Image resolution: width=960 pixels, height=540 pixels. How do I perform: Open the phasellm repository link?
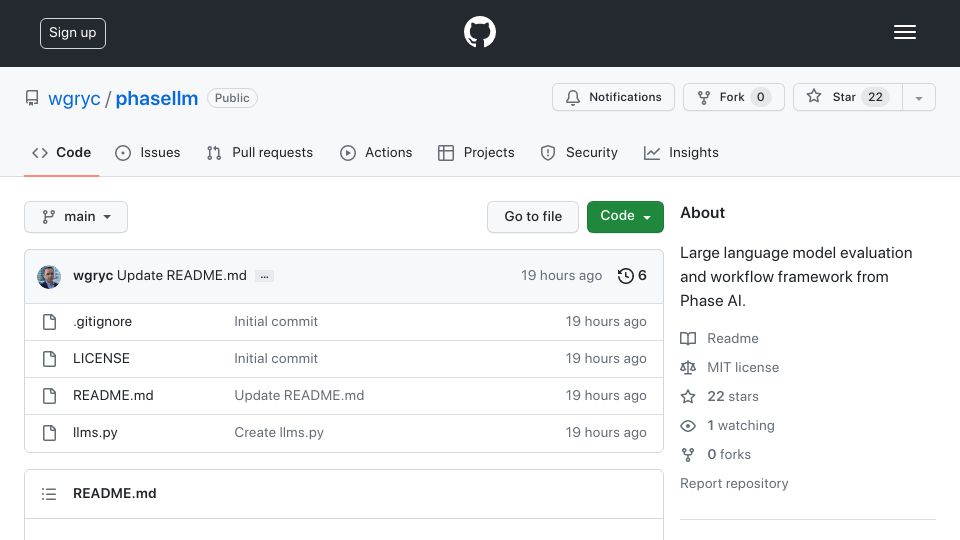tap(157, 98)
